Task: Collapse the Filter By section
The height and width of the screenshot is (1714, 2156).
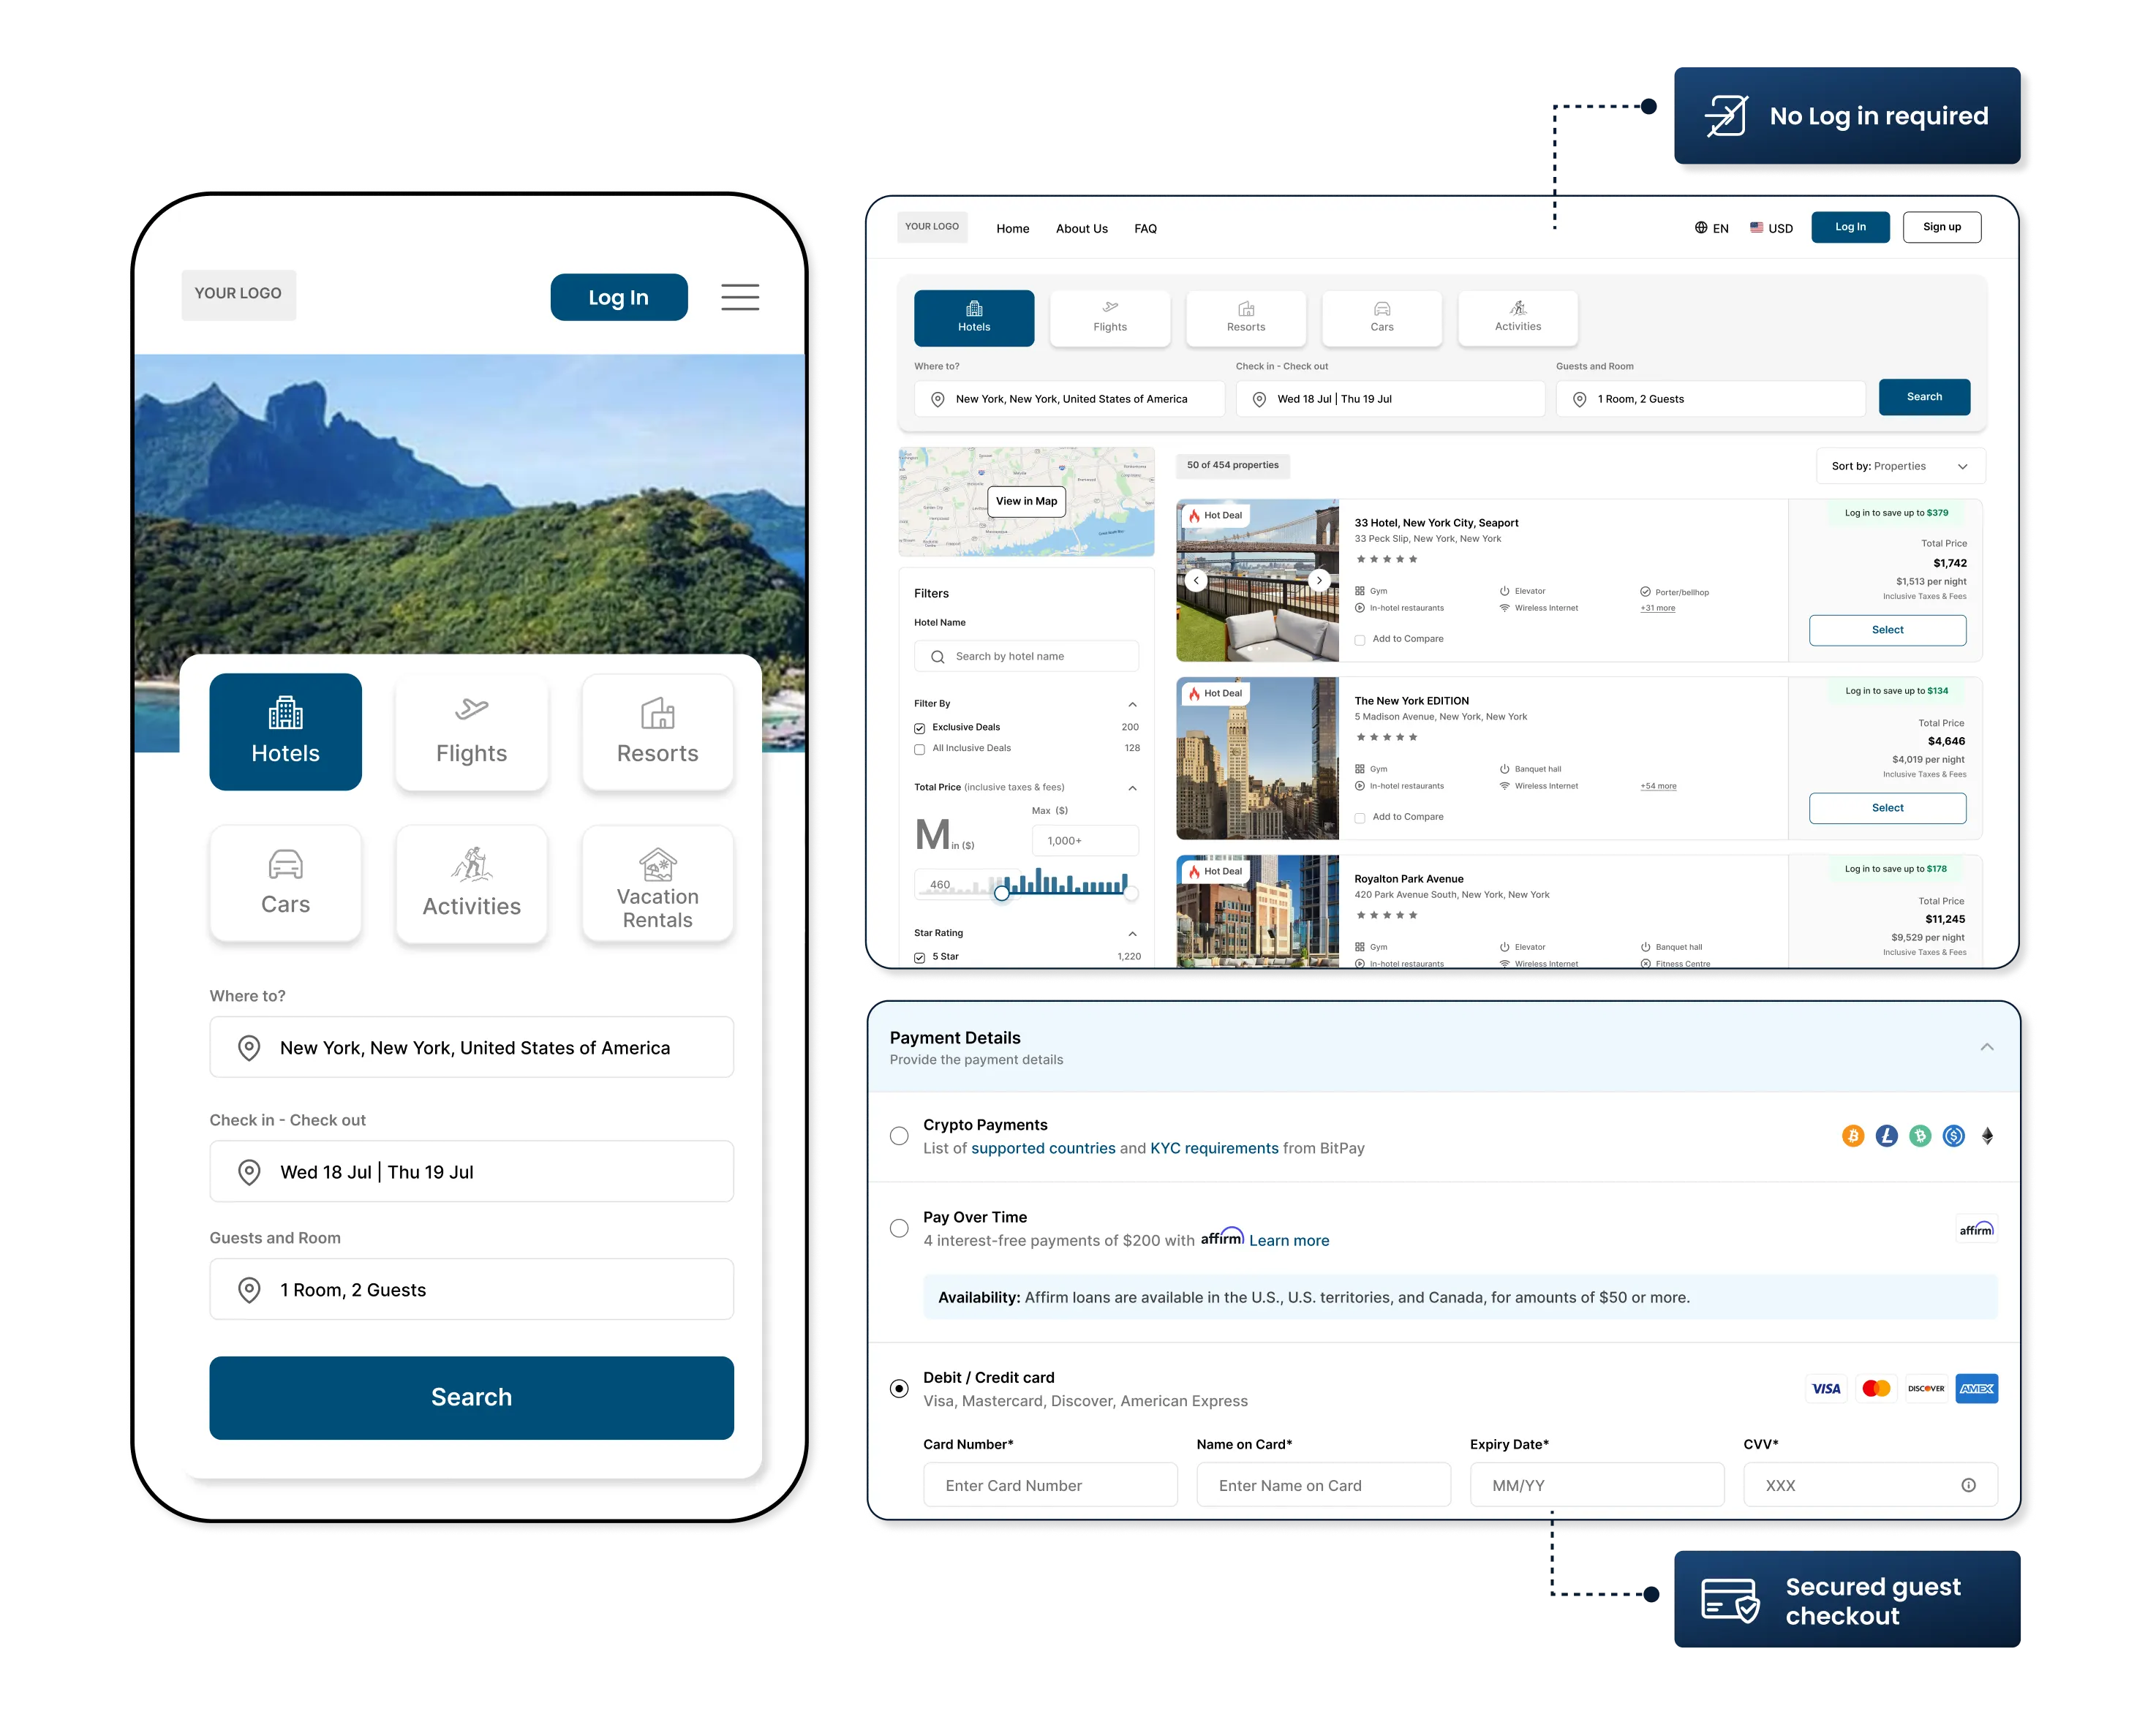Action: pyautogui.click(x=1132, y=704)
